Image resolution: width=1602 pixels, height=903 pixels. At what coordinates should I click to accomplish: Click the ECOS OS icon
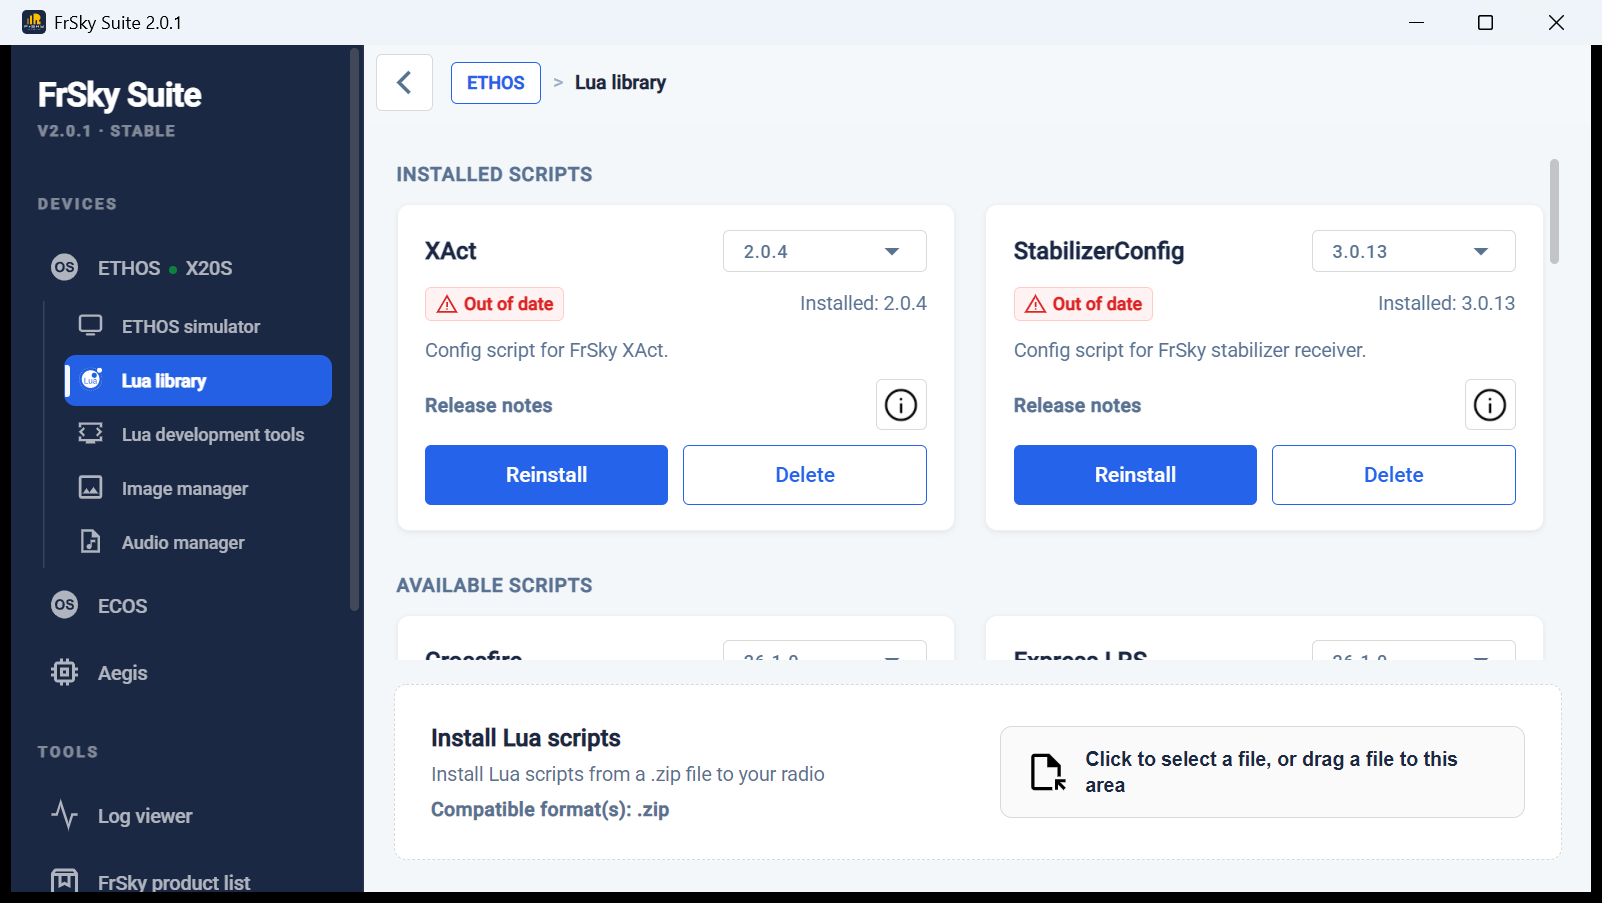(65, 605)
